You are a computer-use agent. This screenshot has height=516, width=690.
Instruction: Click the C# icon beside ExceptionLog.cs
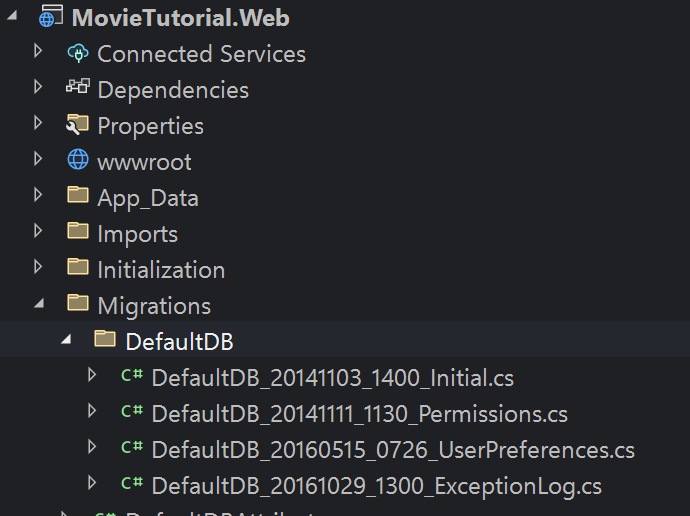pos(131,485)
